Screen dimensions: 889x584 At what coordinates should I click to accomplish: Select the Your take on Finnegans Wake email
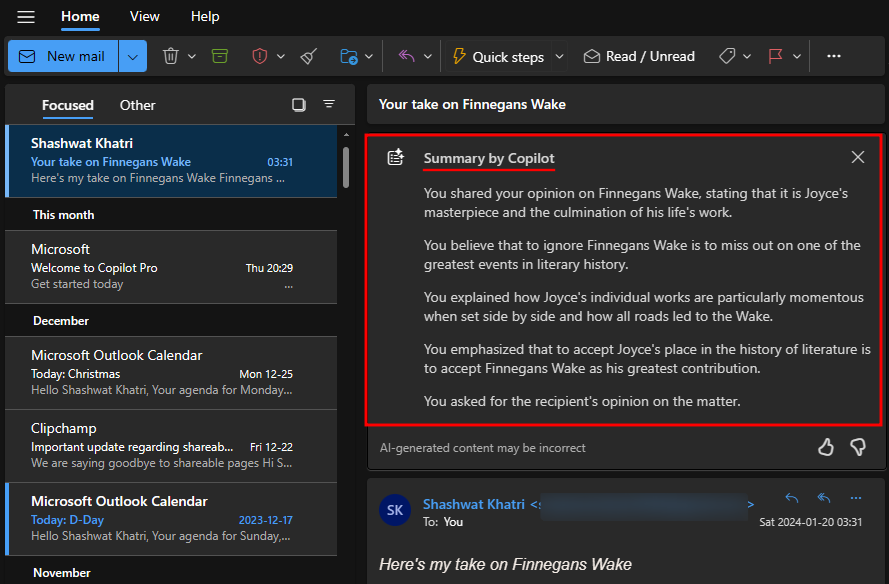pos(171,161)
